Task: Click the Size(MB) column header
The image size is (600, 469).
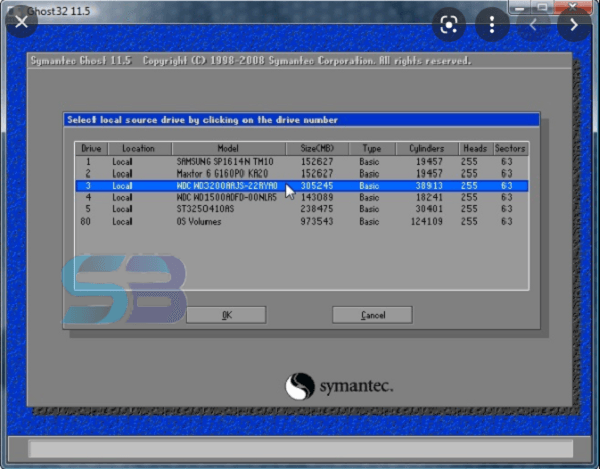Action: (315, 148)
